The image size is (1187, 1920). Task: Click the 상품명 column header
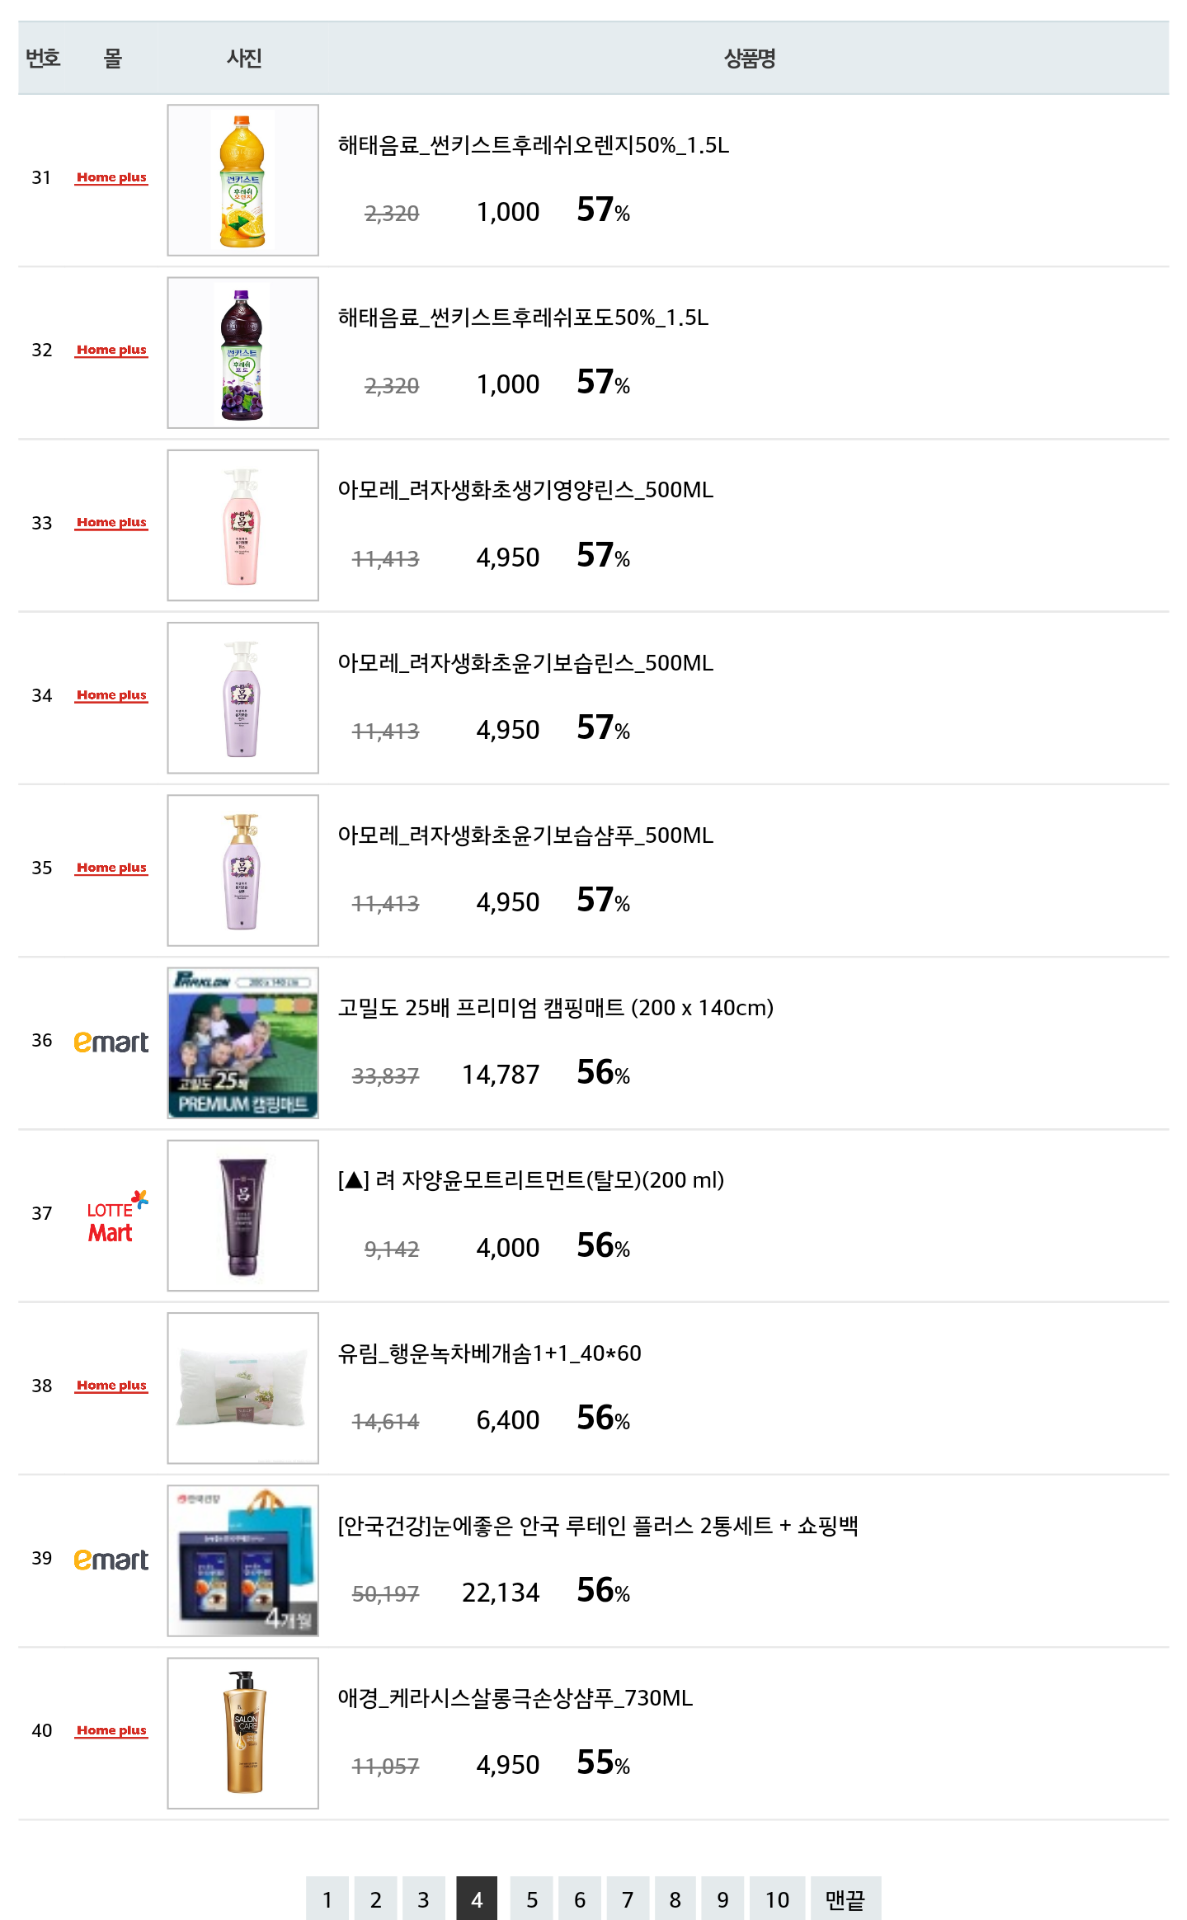point(749,59)
